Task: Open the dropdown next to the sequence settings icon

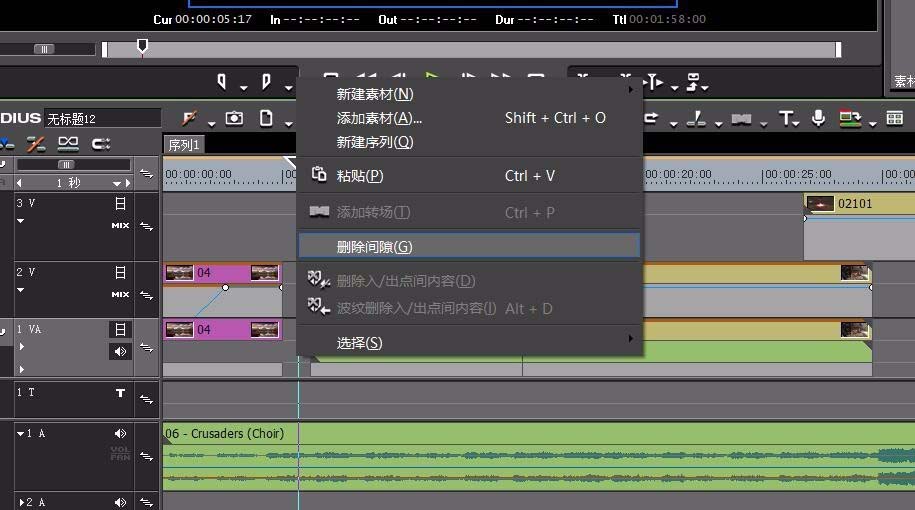Action: point(211,124)
